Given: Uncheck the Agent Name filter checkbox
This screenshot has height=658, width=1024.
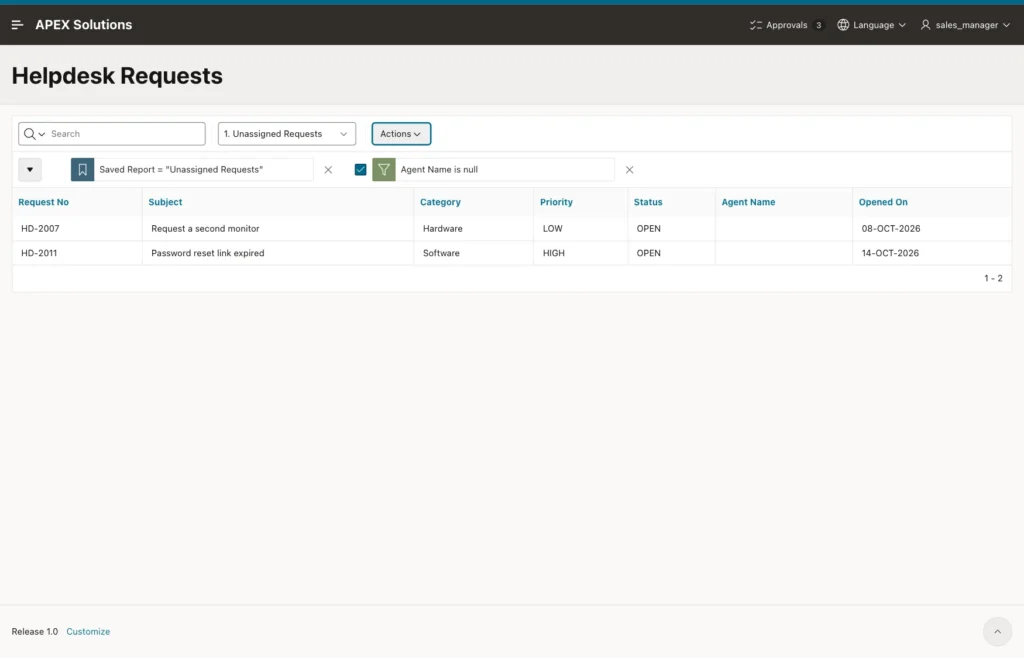Looking at the screenshot, I should tap(360, 170).
